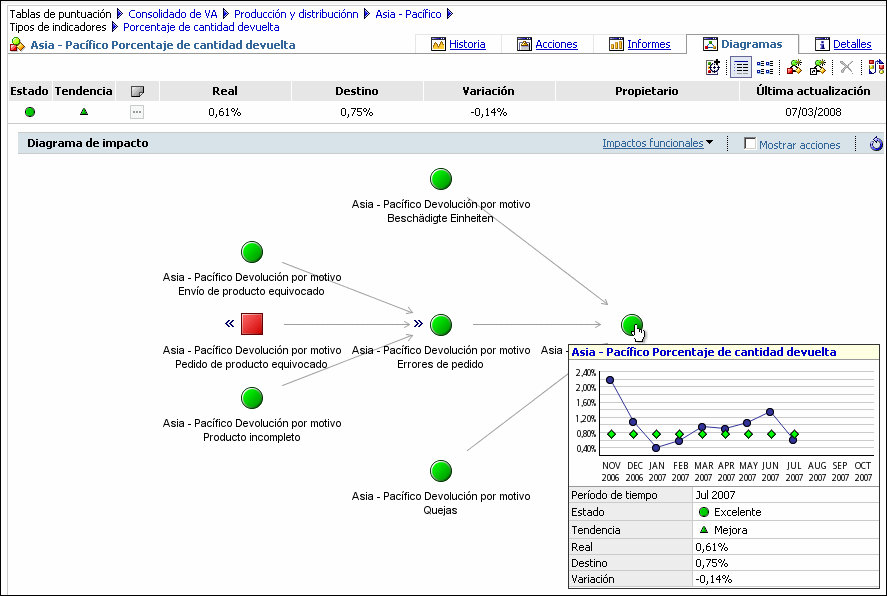Click the ellipsis button in the indicator row
Viewport: 887px width, 596px height.
[137, 112]
